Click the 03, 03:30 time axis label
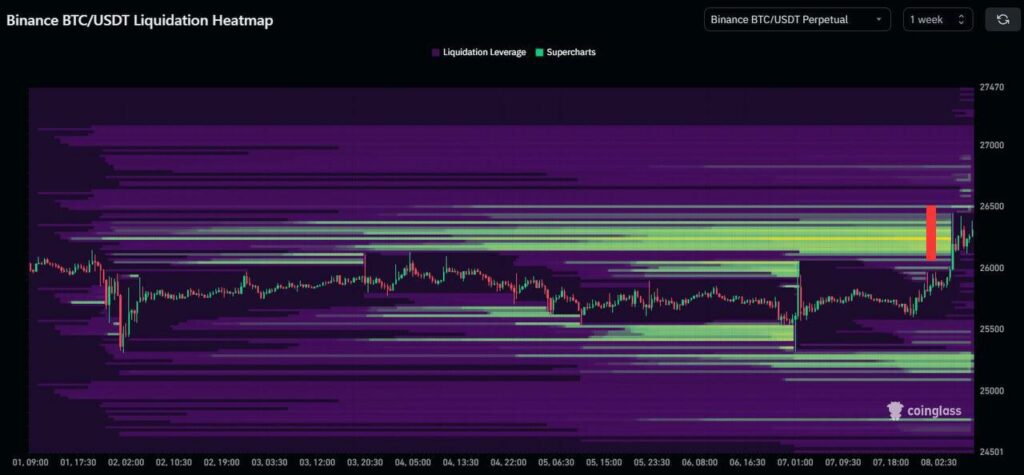 pos(270,463)
